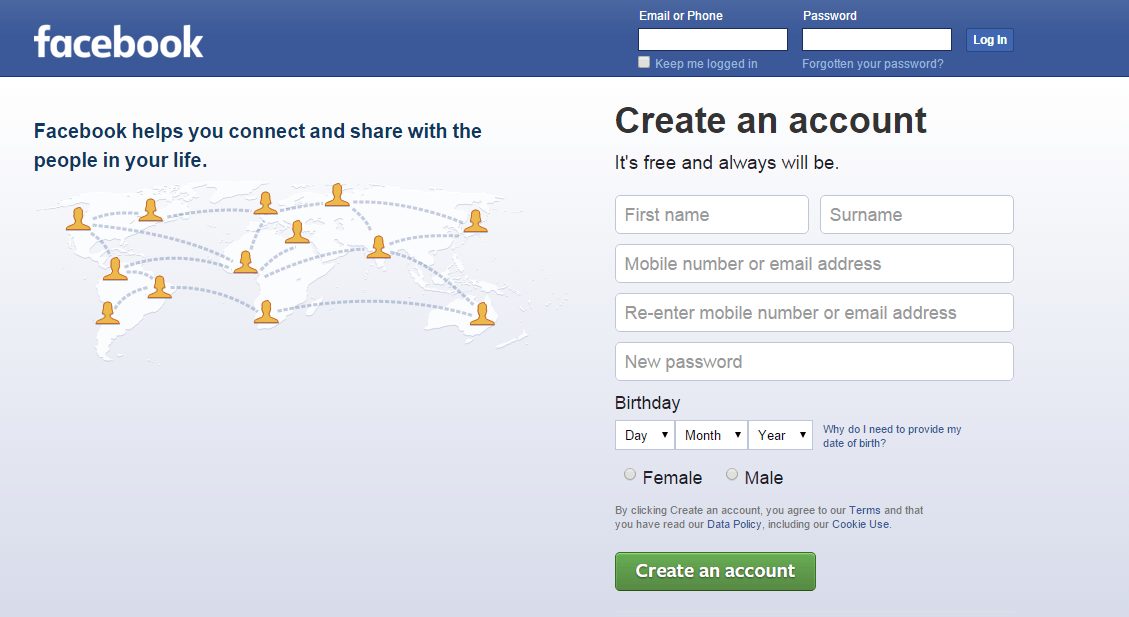Click the Email or Phone login field
Viewport: 1129px width, 617px height.
pyautogui.click(x=712, y=39)
